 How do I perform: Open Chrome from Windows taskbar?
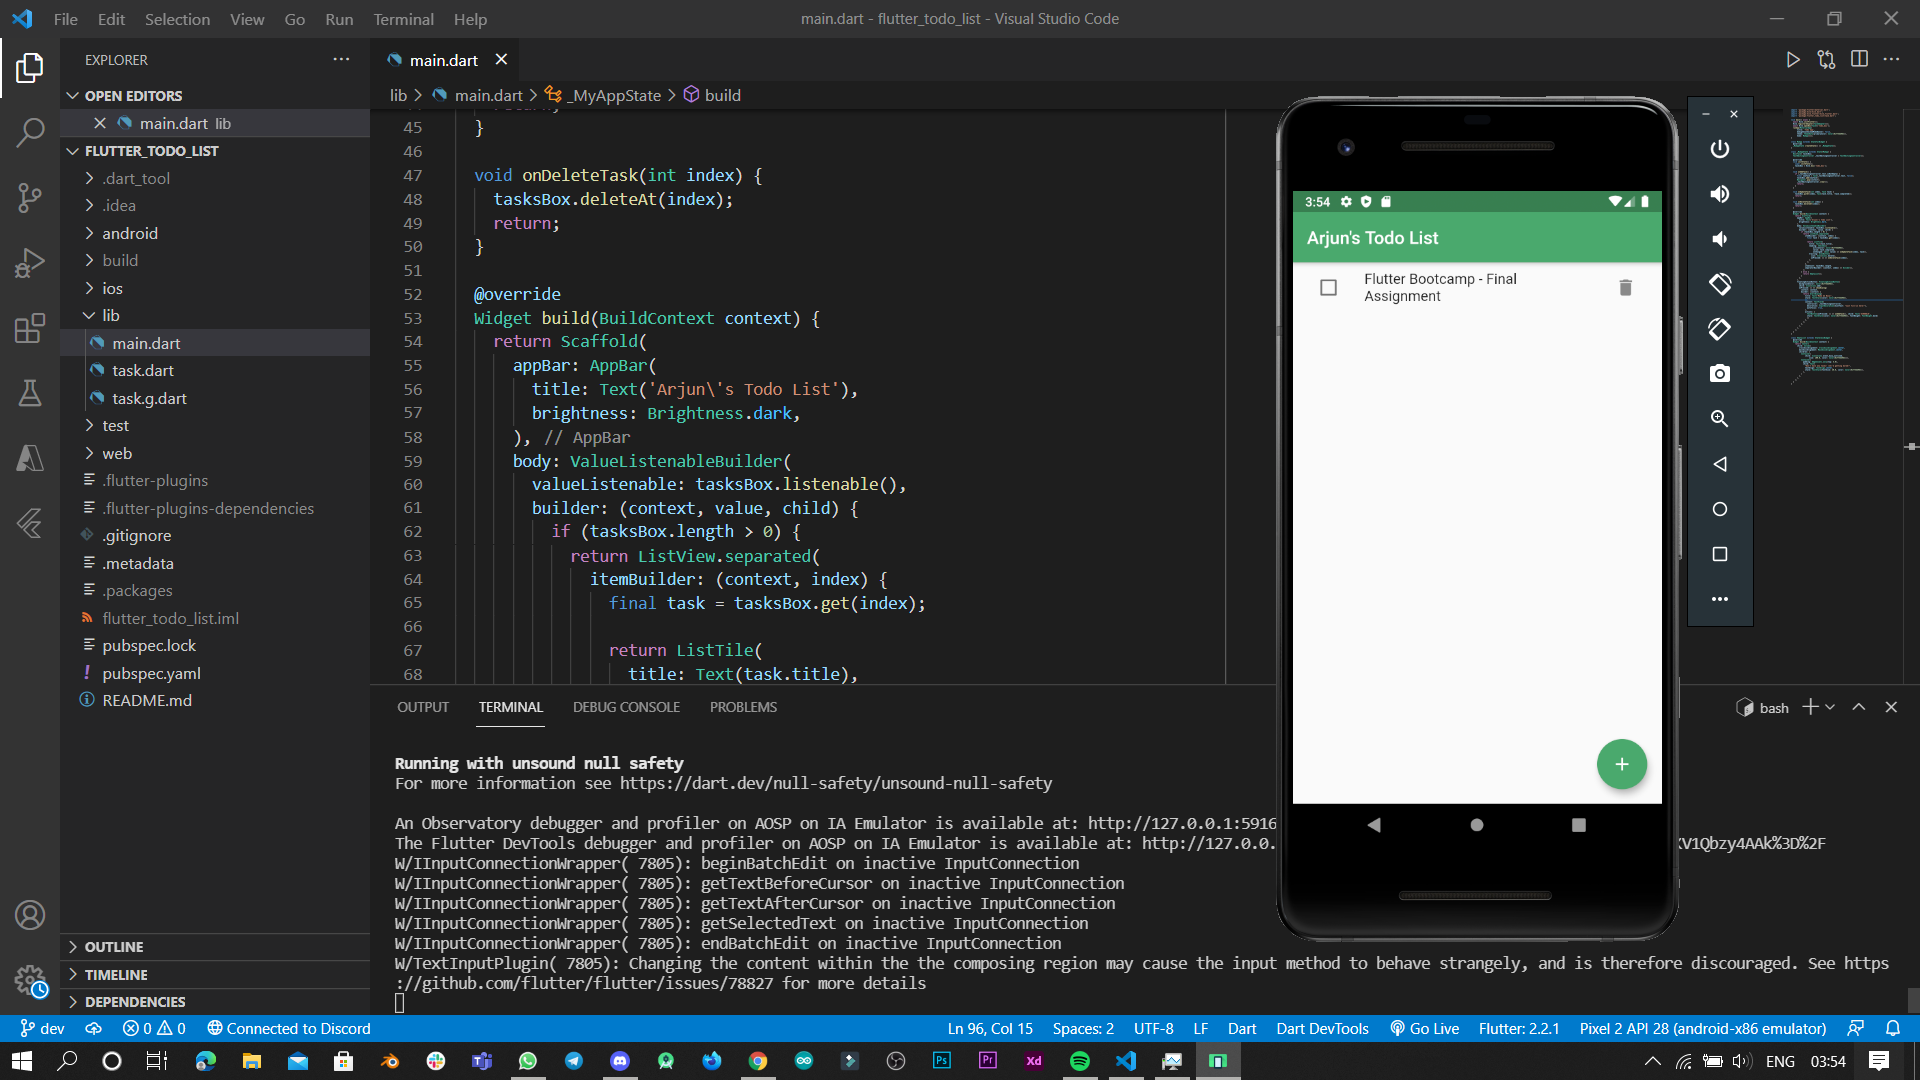(x=758, y=1061)
